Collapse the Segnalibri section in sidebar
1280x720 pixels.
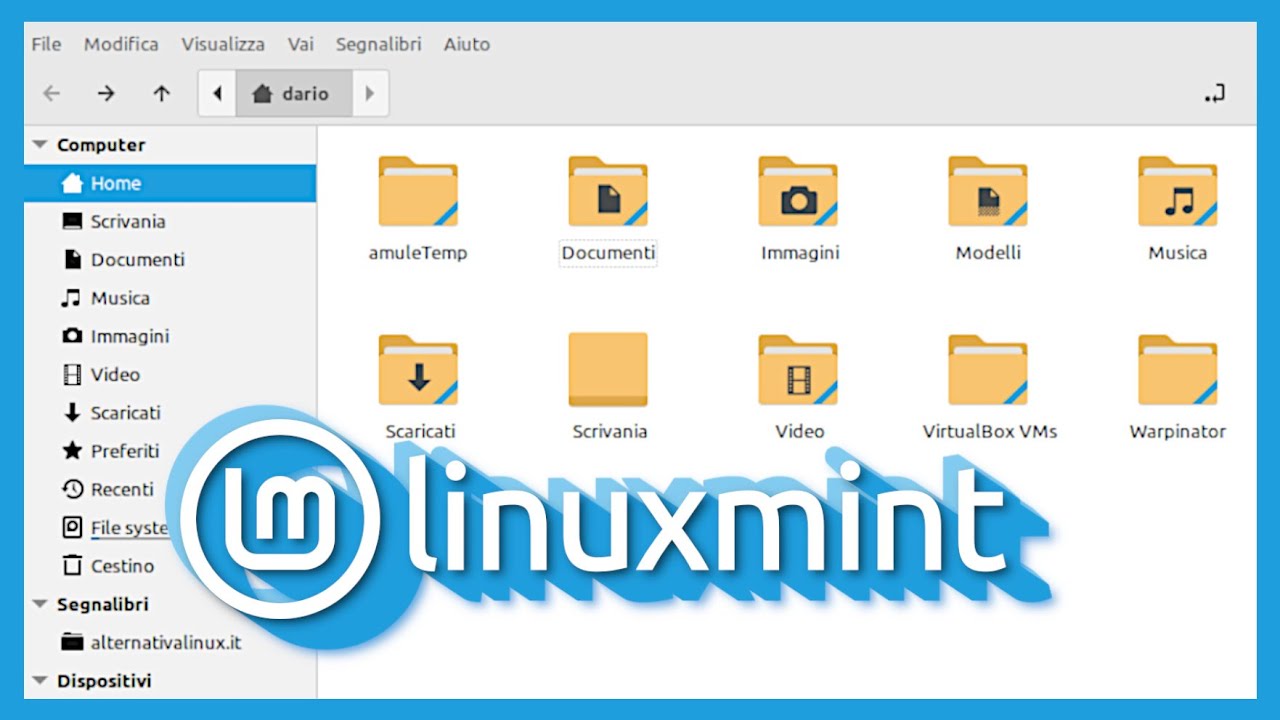click(40, 604)
